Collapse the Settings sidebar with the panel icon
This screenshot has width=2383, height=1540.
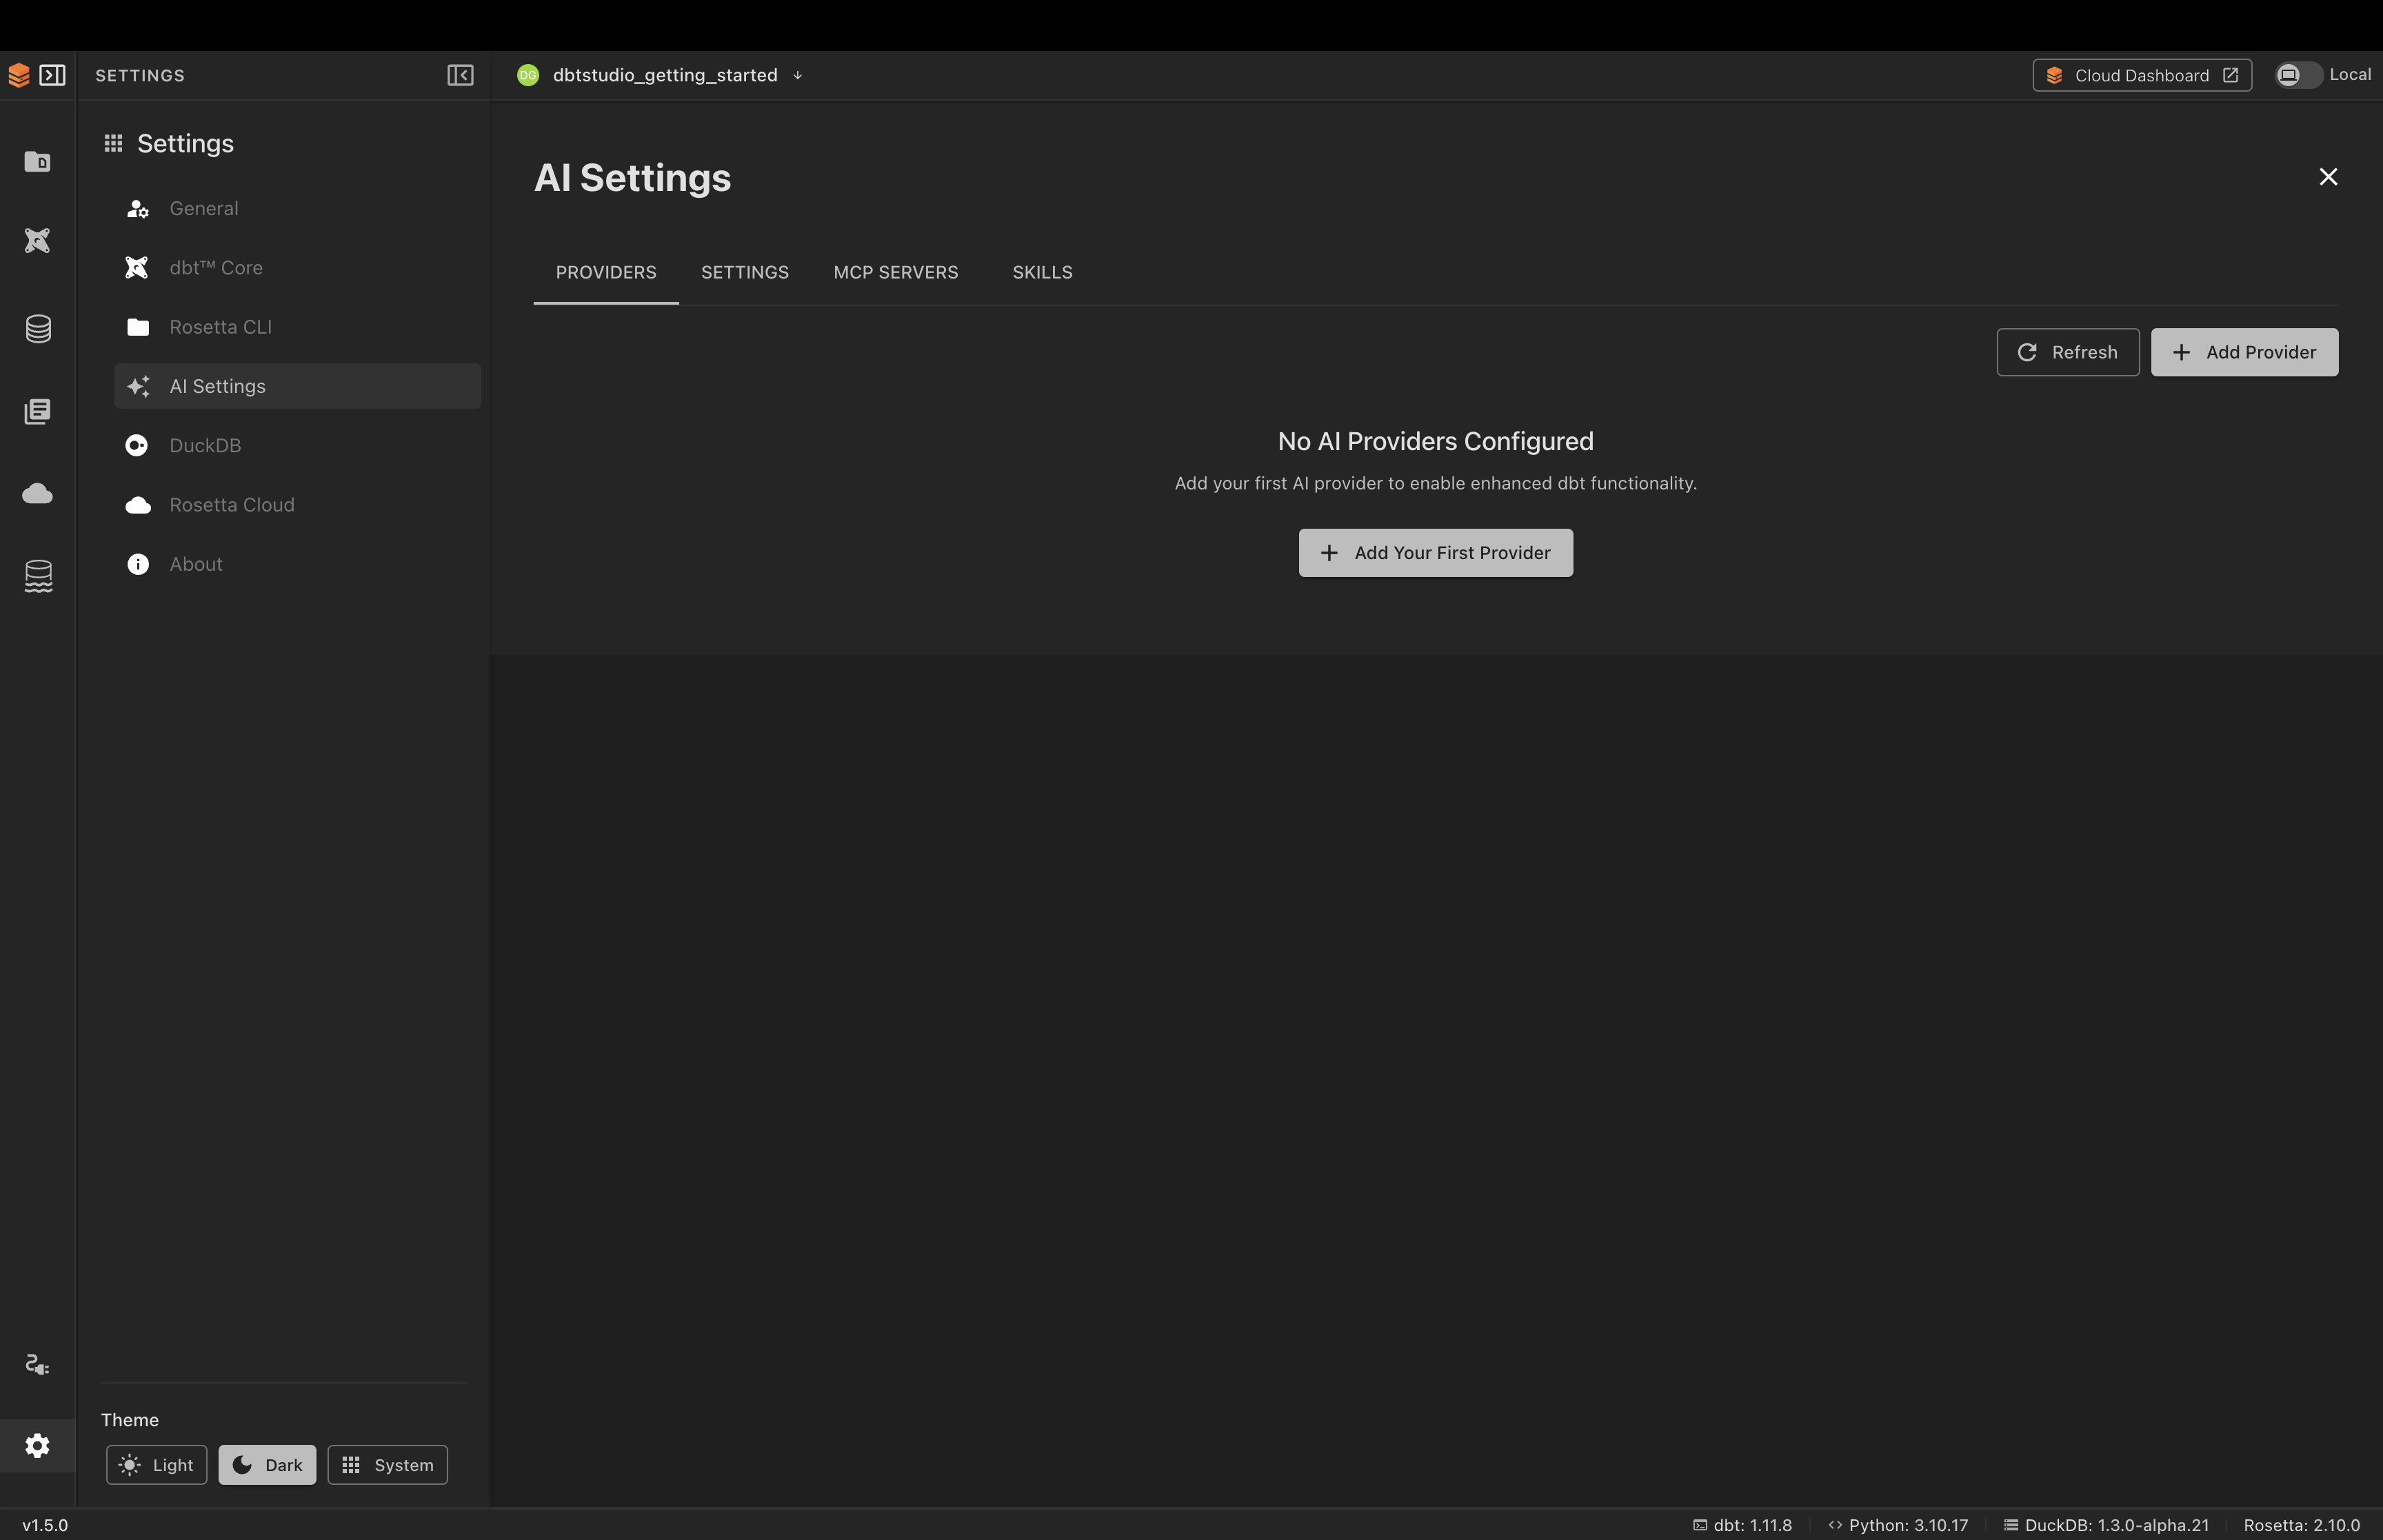(x=460, y=75)
